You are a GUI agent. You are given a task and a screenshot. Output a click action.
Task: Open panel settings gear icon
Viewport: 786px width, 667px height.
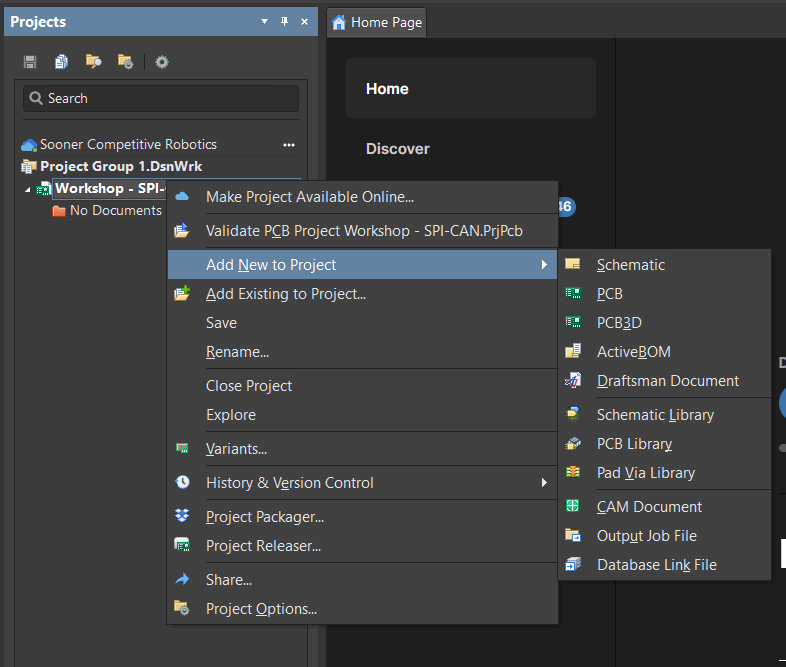tap(161, 62)
